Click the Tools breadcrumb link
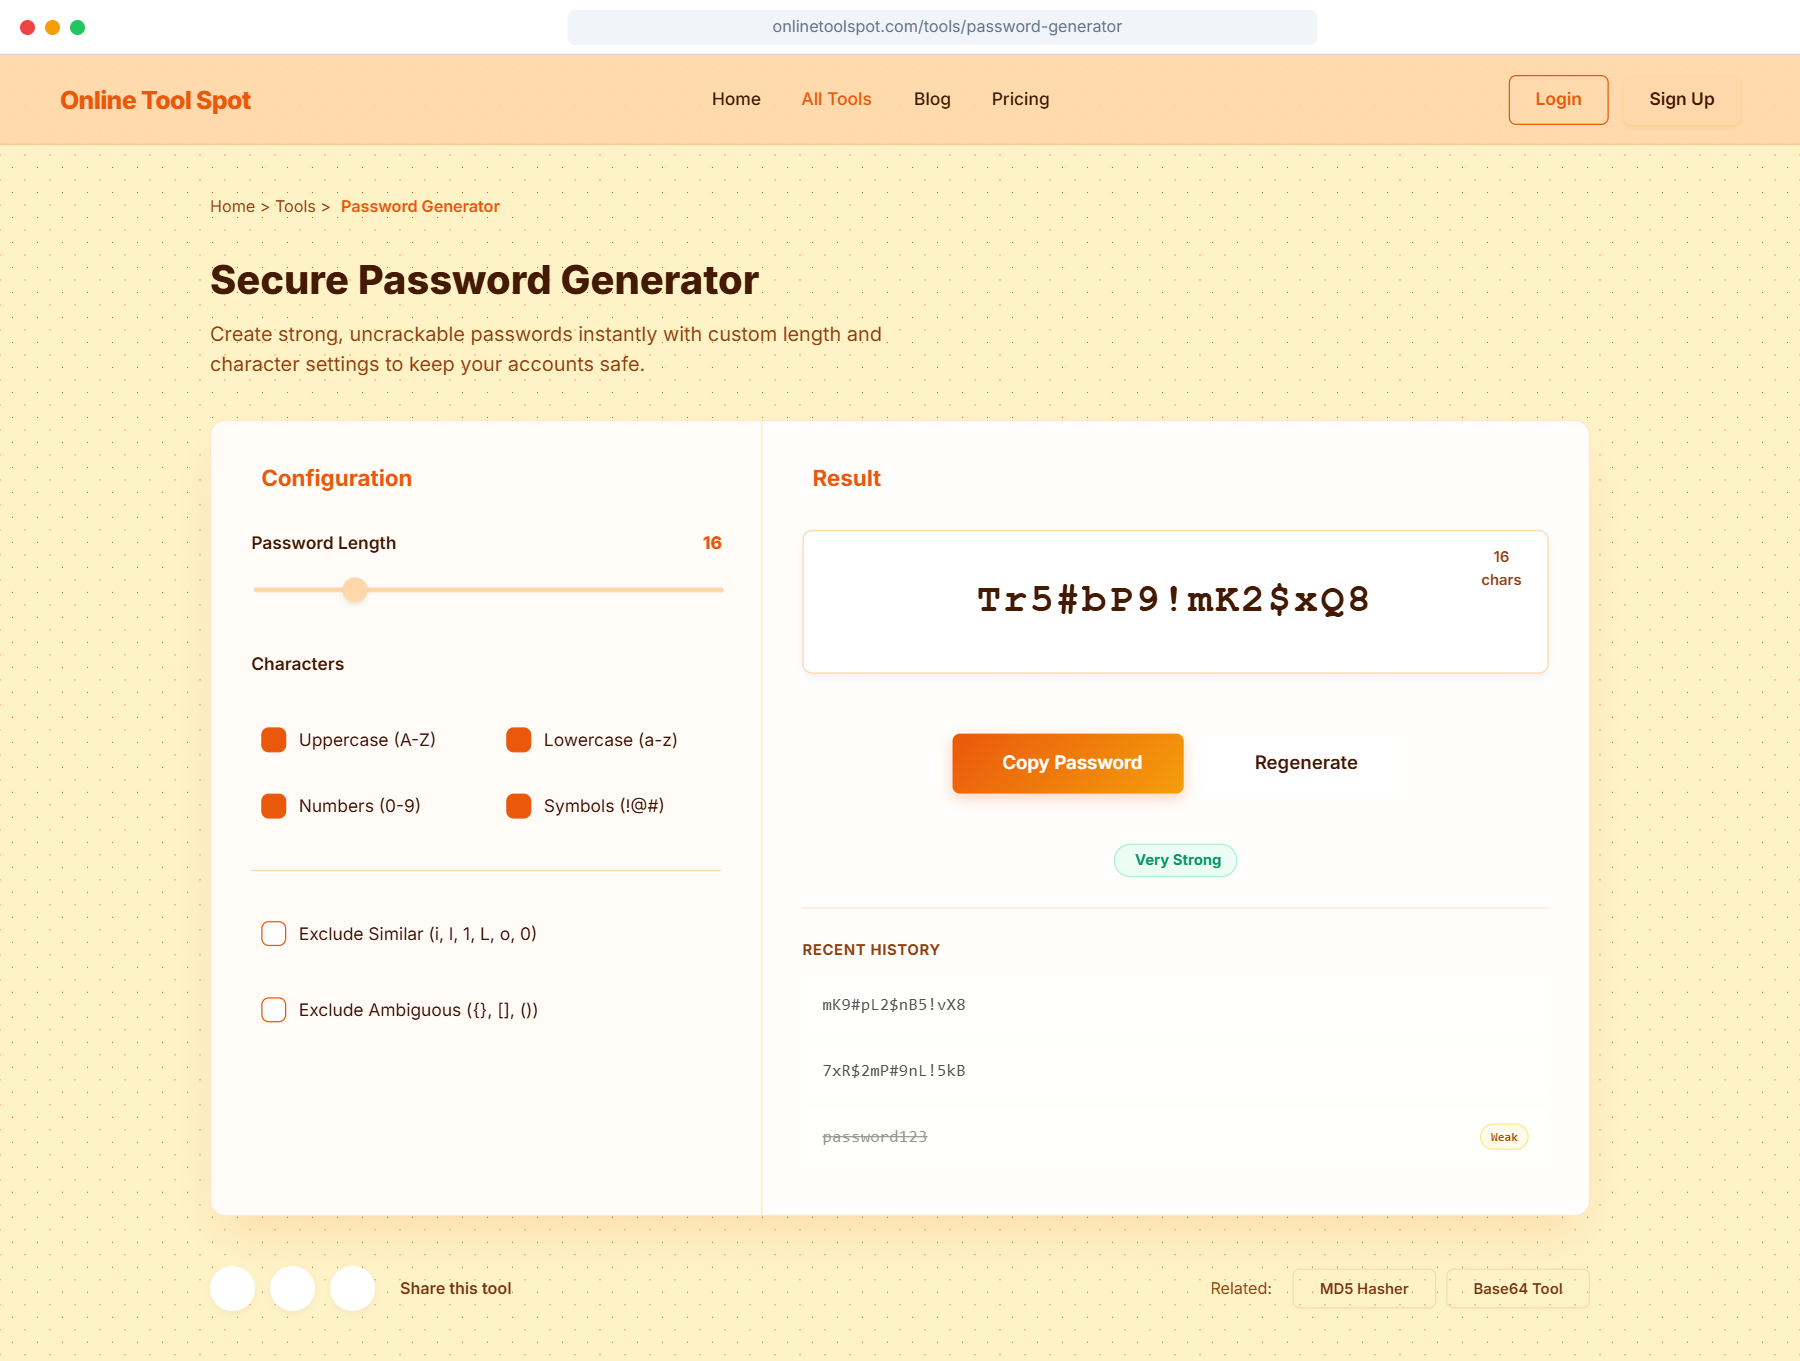The height and width of the screenshot is (1361, 1800). click(x=295, y=206)
